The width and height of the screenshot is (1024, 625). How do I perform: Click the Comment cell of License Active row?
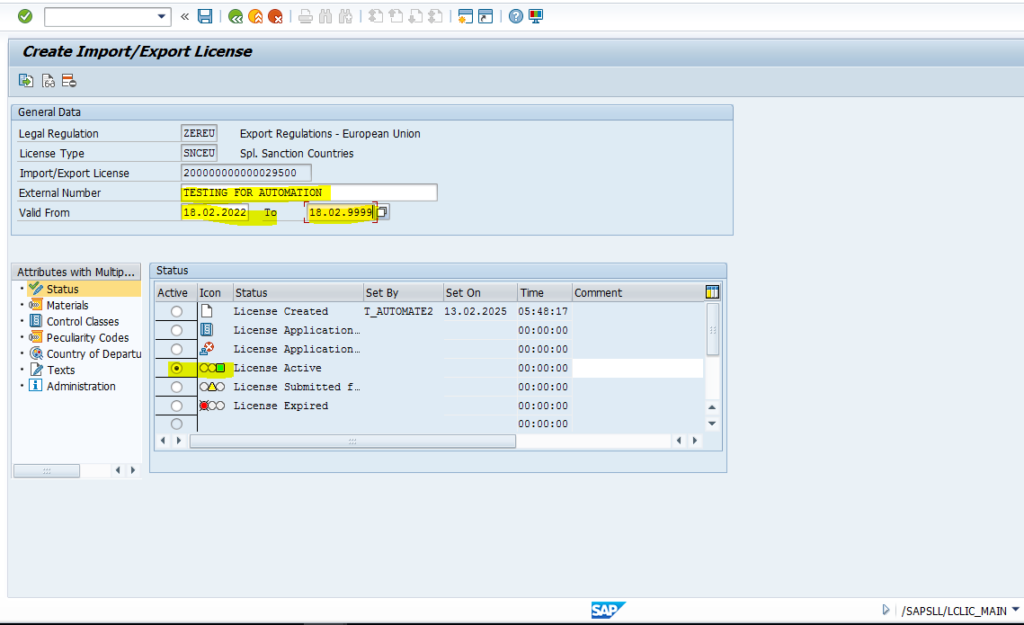pyautogui.click(x=637, y=368)
